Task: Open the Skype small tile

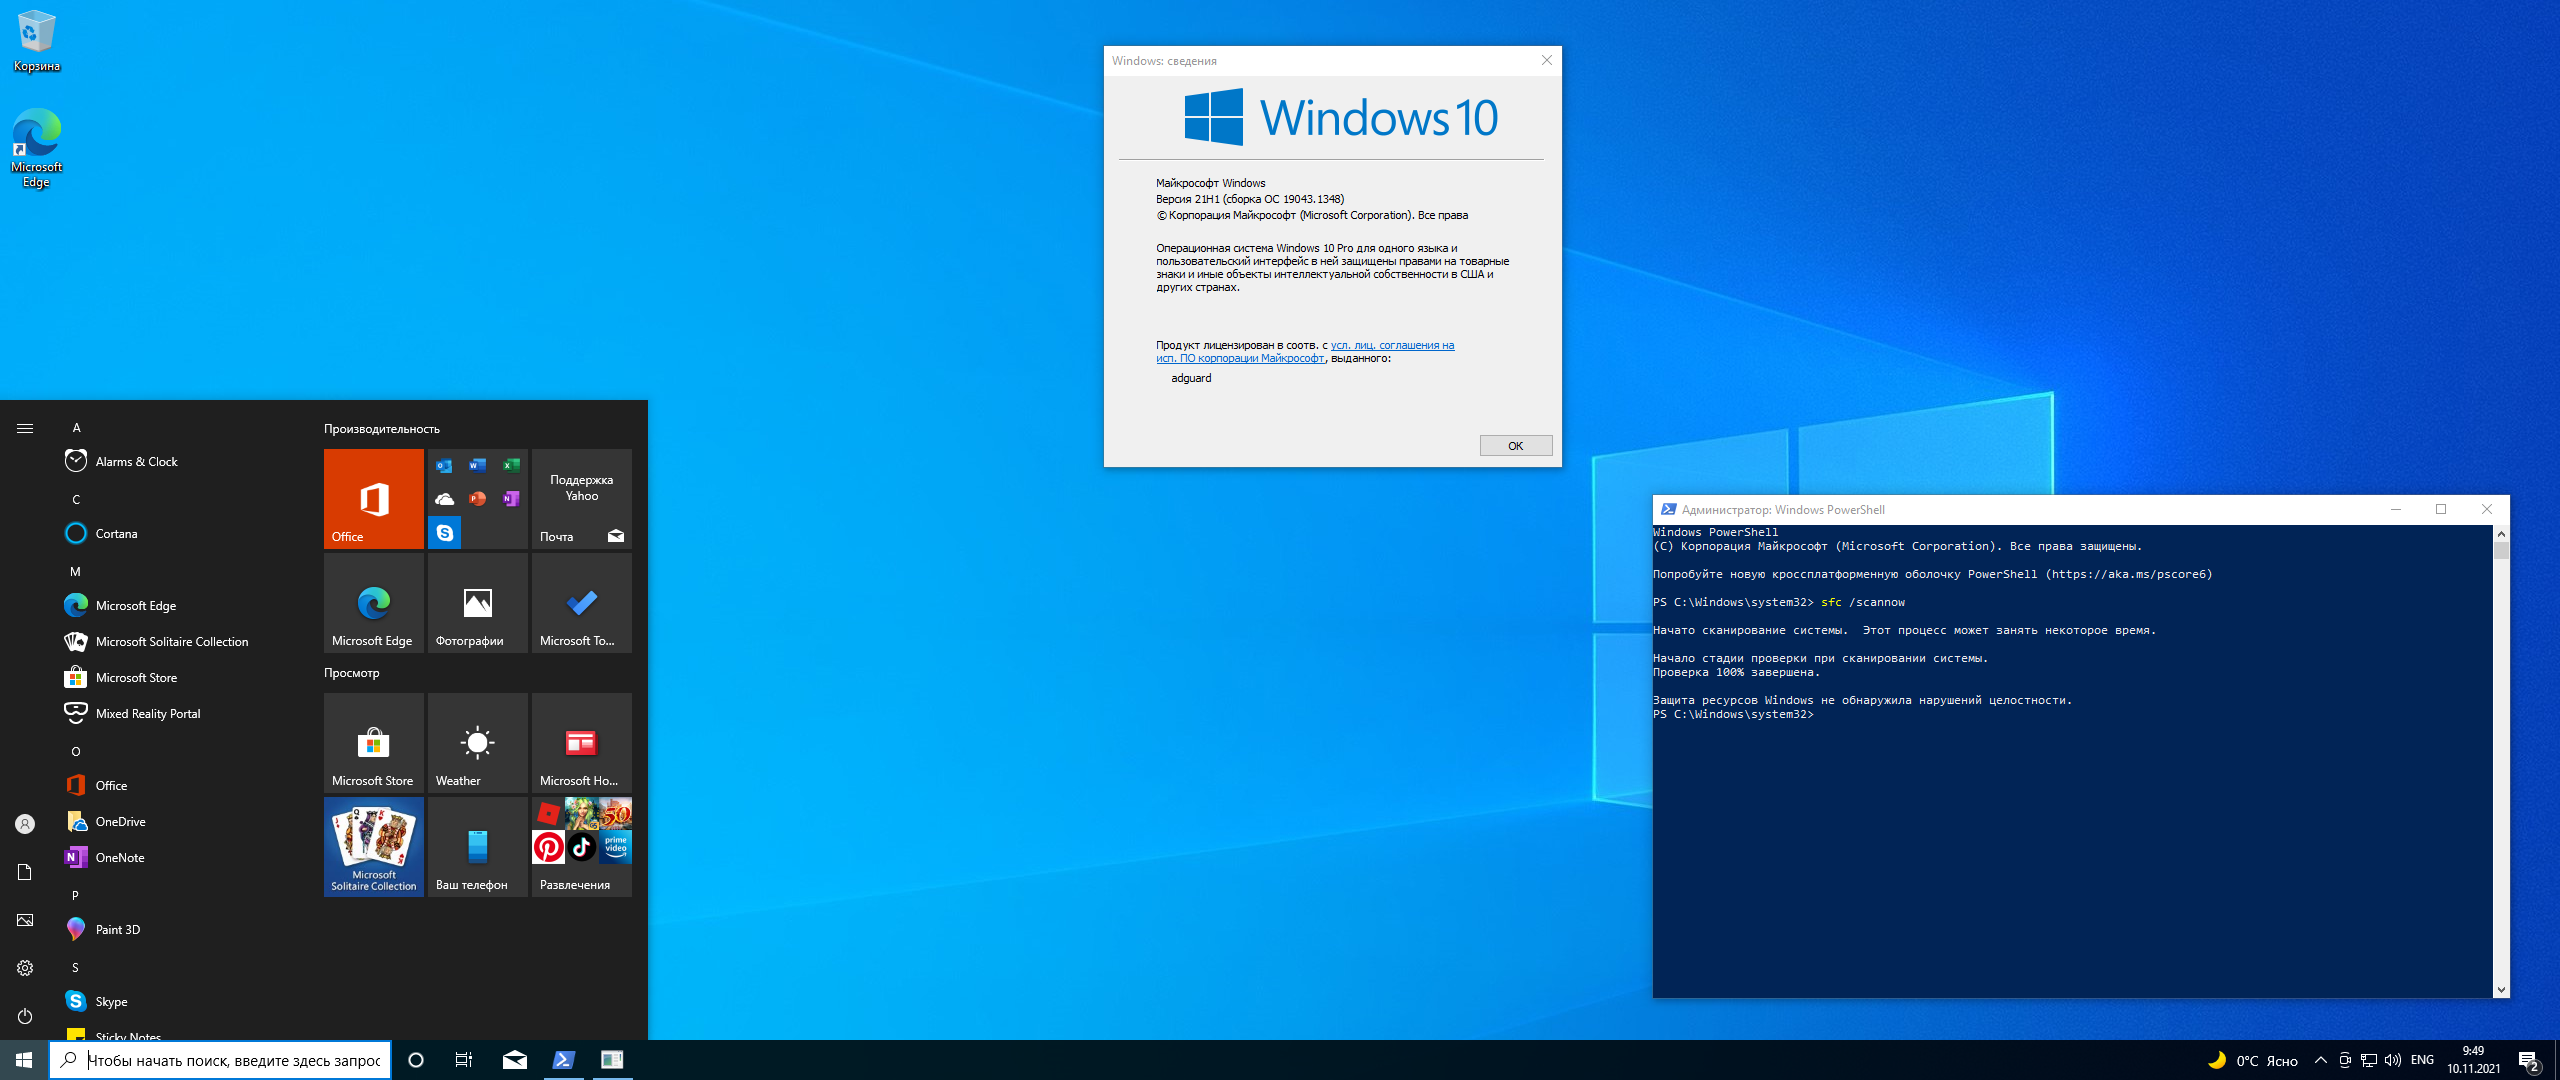Action: 444,533
